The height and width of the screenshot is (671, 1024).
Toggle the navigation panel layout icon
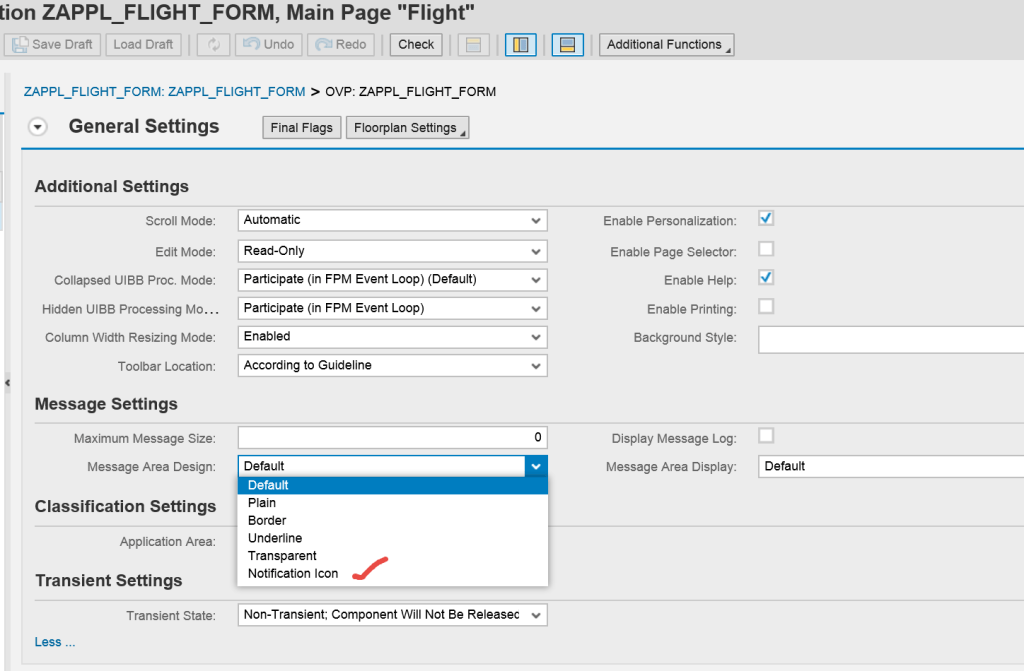[x=520, y=44]
